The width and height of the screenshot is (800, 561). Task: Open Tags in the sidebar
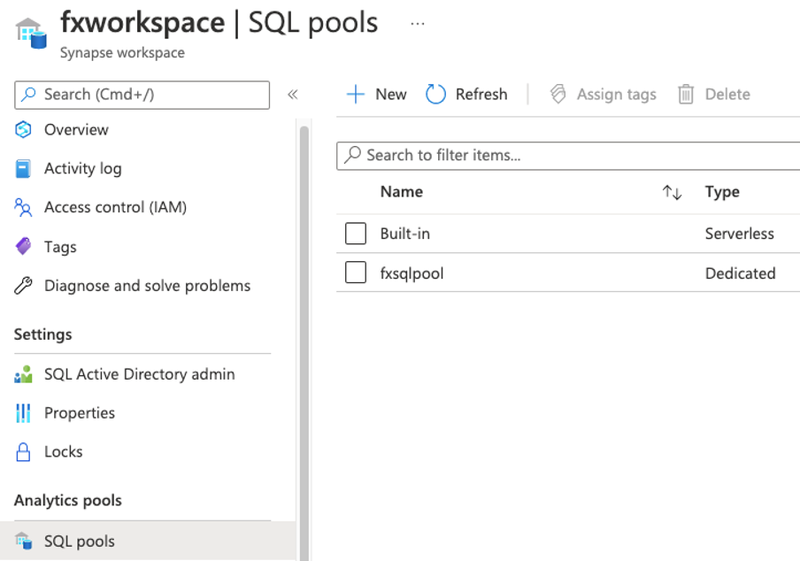pos(60,247)
